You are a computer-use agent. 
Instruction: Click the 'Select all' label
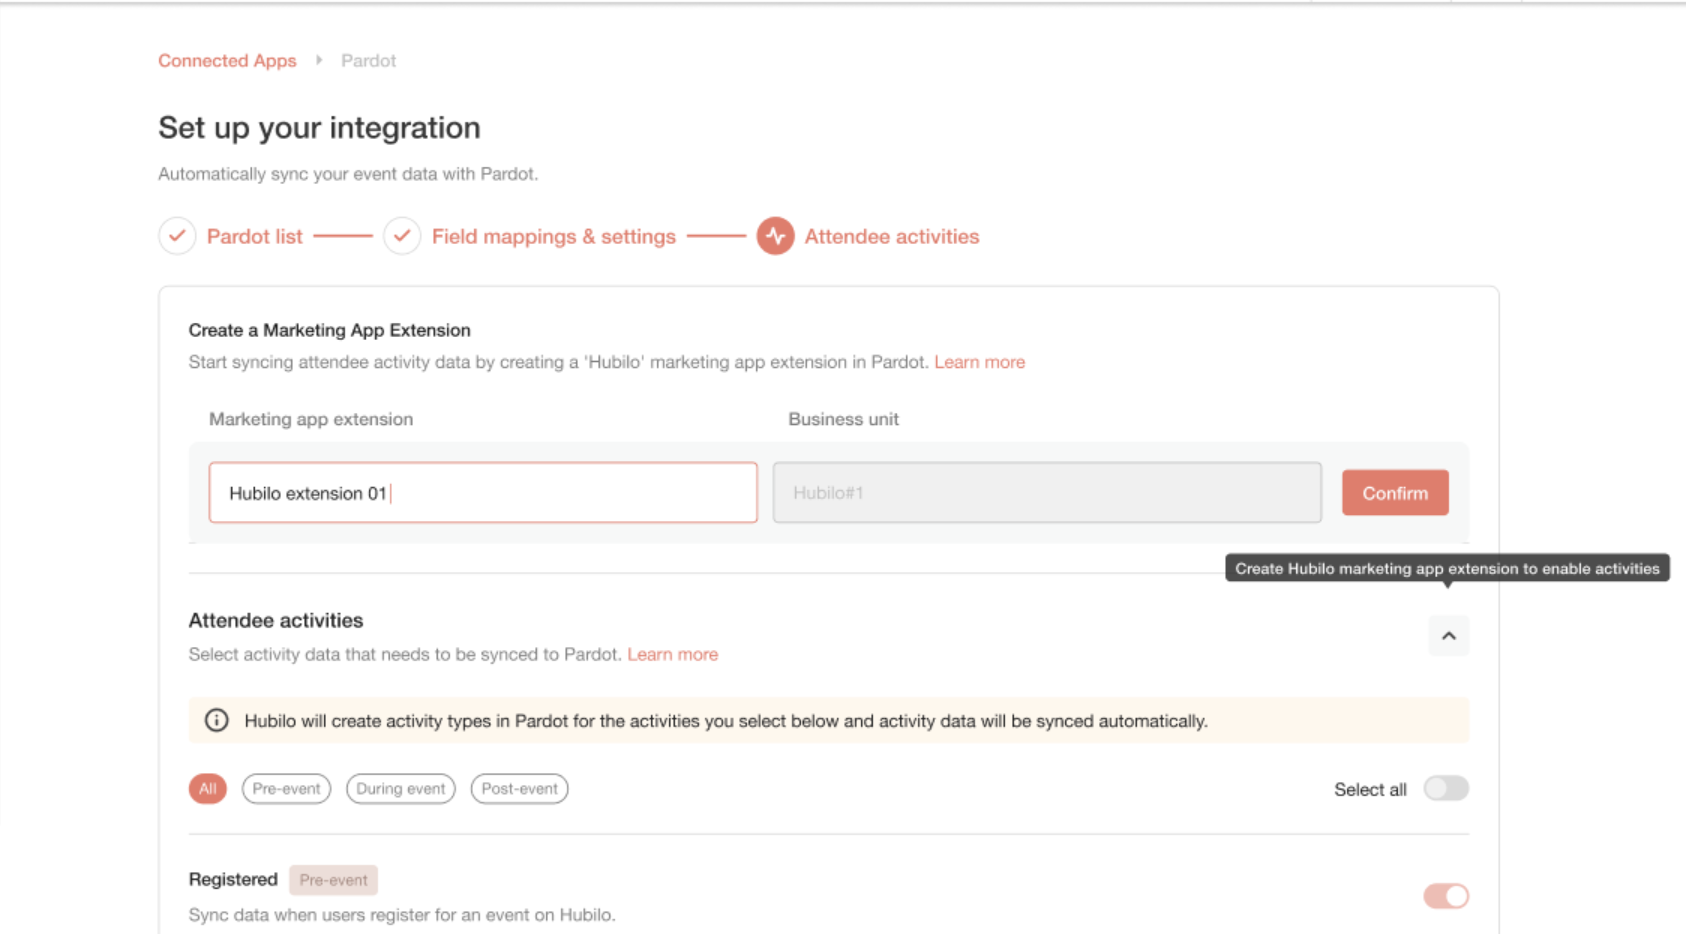tap(1370, 789)
